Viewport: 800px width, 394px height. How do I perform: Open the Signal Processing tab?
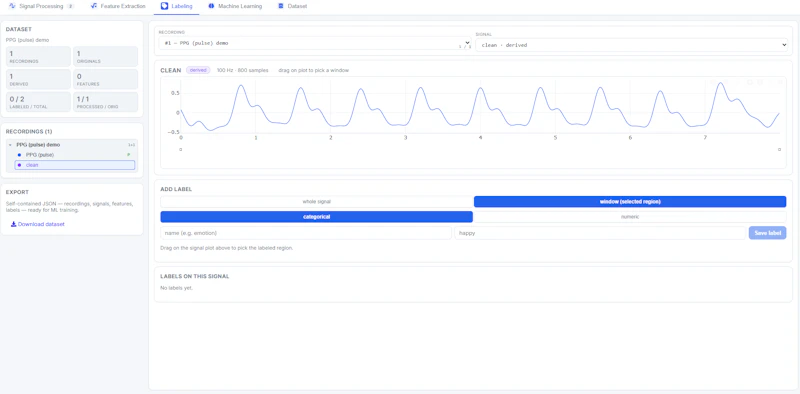(x=41, y=7)
